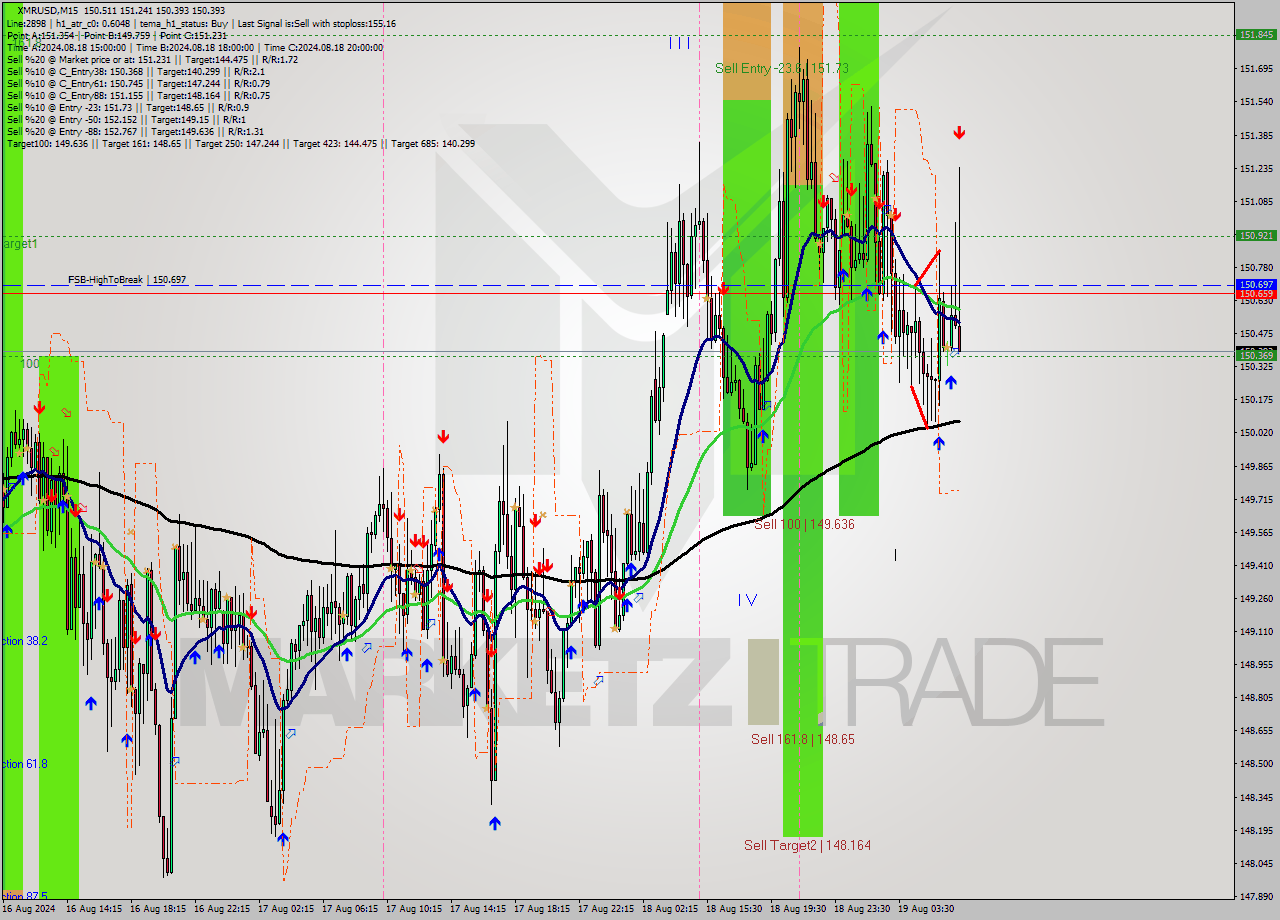Click the 'Line:2898' indicator info line

click(201, 23)
